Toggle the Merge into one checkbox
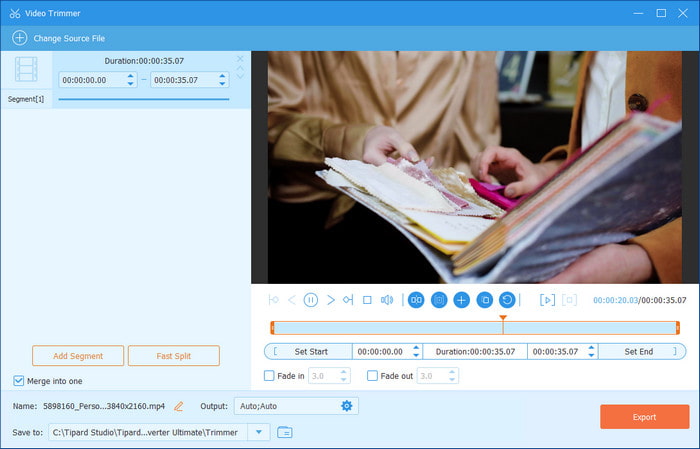This screenshot has width=700, height=449. 18,381
